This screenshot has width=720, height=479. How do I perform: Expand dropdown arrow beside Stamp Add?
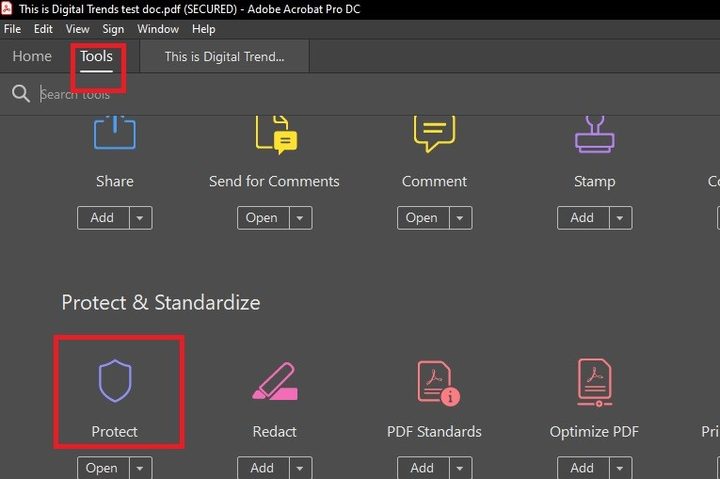(x=620, y=218)
